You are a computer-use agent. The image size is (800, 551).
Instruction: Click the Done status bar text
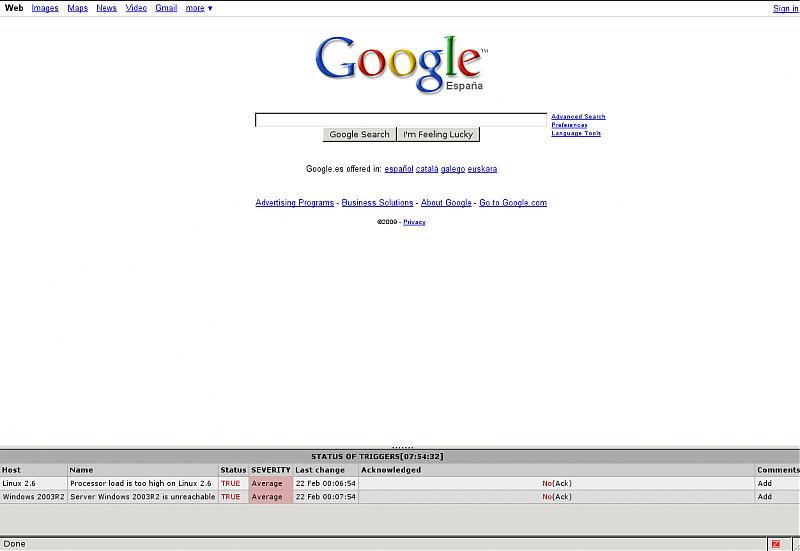click(x=14, y=544)
